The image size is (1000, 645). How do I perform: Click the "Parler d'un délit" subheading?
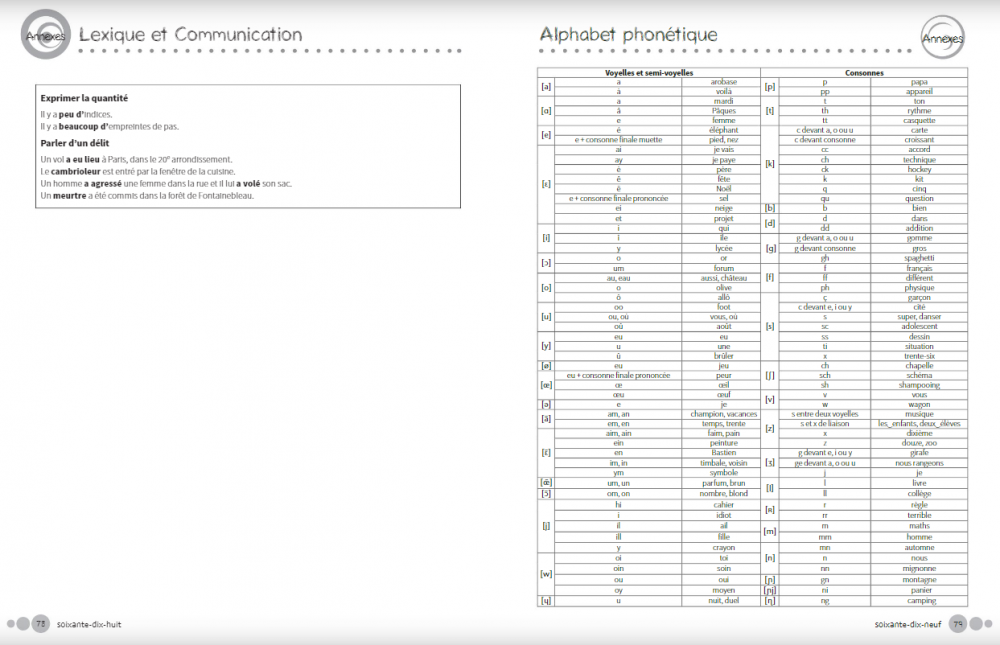(x=75, y=144)
